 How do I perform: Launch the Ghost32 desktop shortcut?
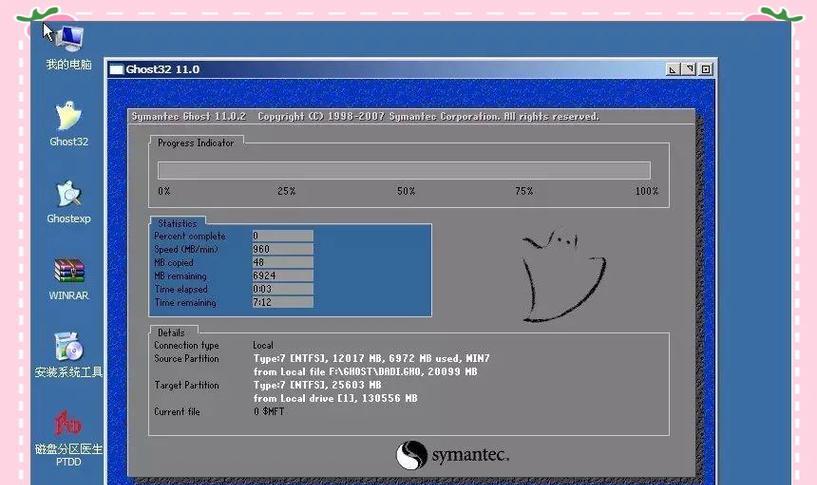pos(69,124)
